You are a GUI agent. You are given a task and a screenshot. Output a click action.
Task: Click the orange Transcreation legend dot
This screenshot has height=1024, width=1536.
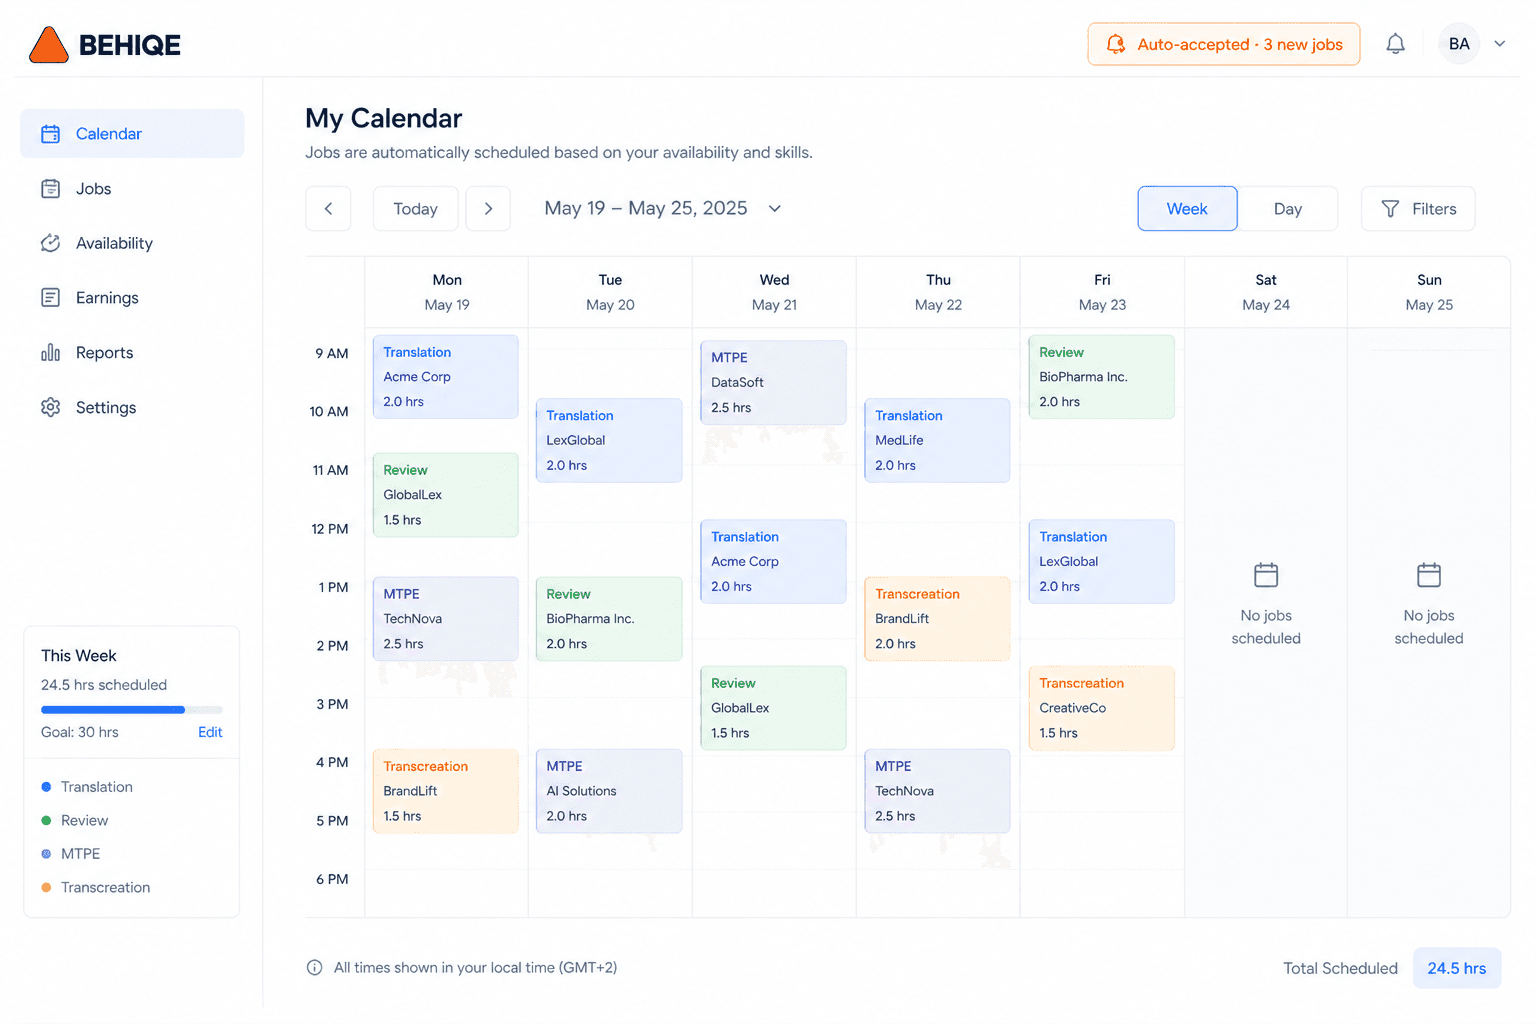click(46, 887)
